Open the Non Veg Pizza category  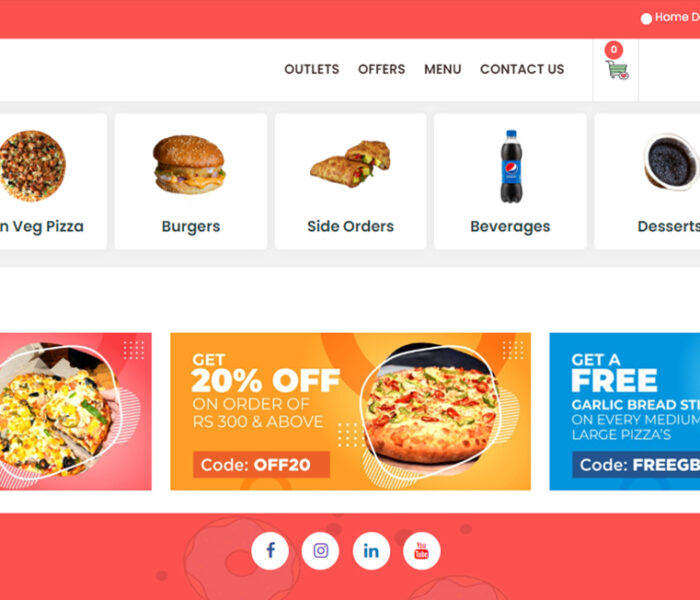pos(53,181)
